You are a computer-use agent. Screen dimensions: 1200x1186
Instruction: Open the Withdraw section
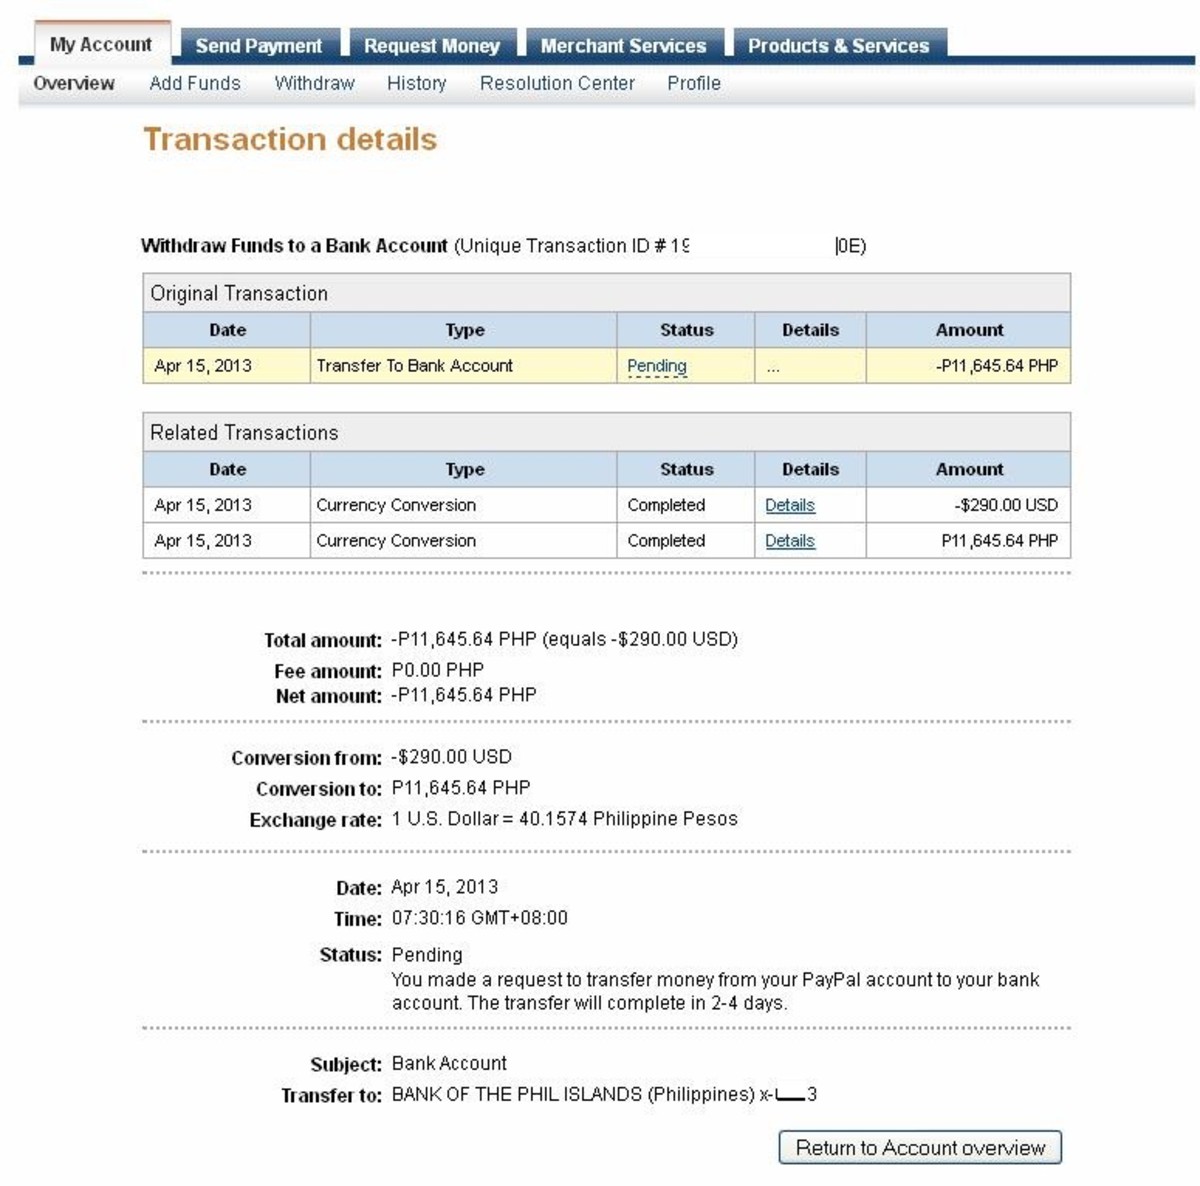pyautogui.click(x=314, y=83)
